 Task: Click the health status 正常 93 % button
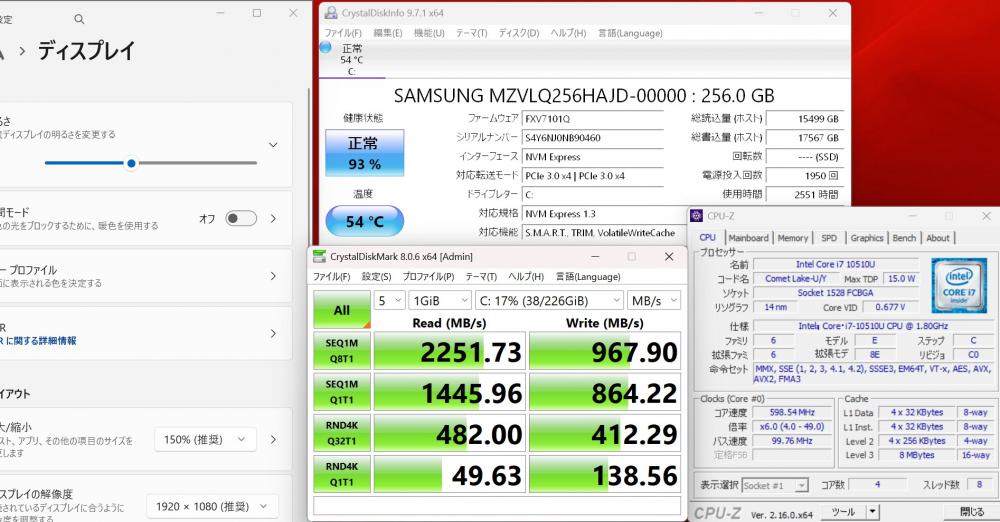(364, 153)
